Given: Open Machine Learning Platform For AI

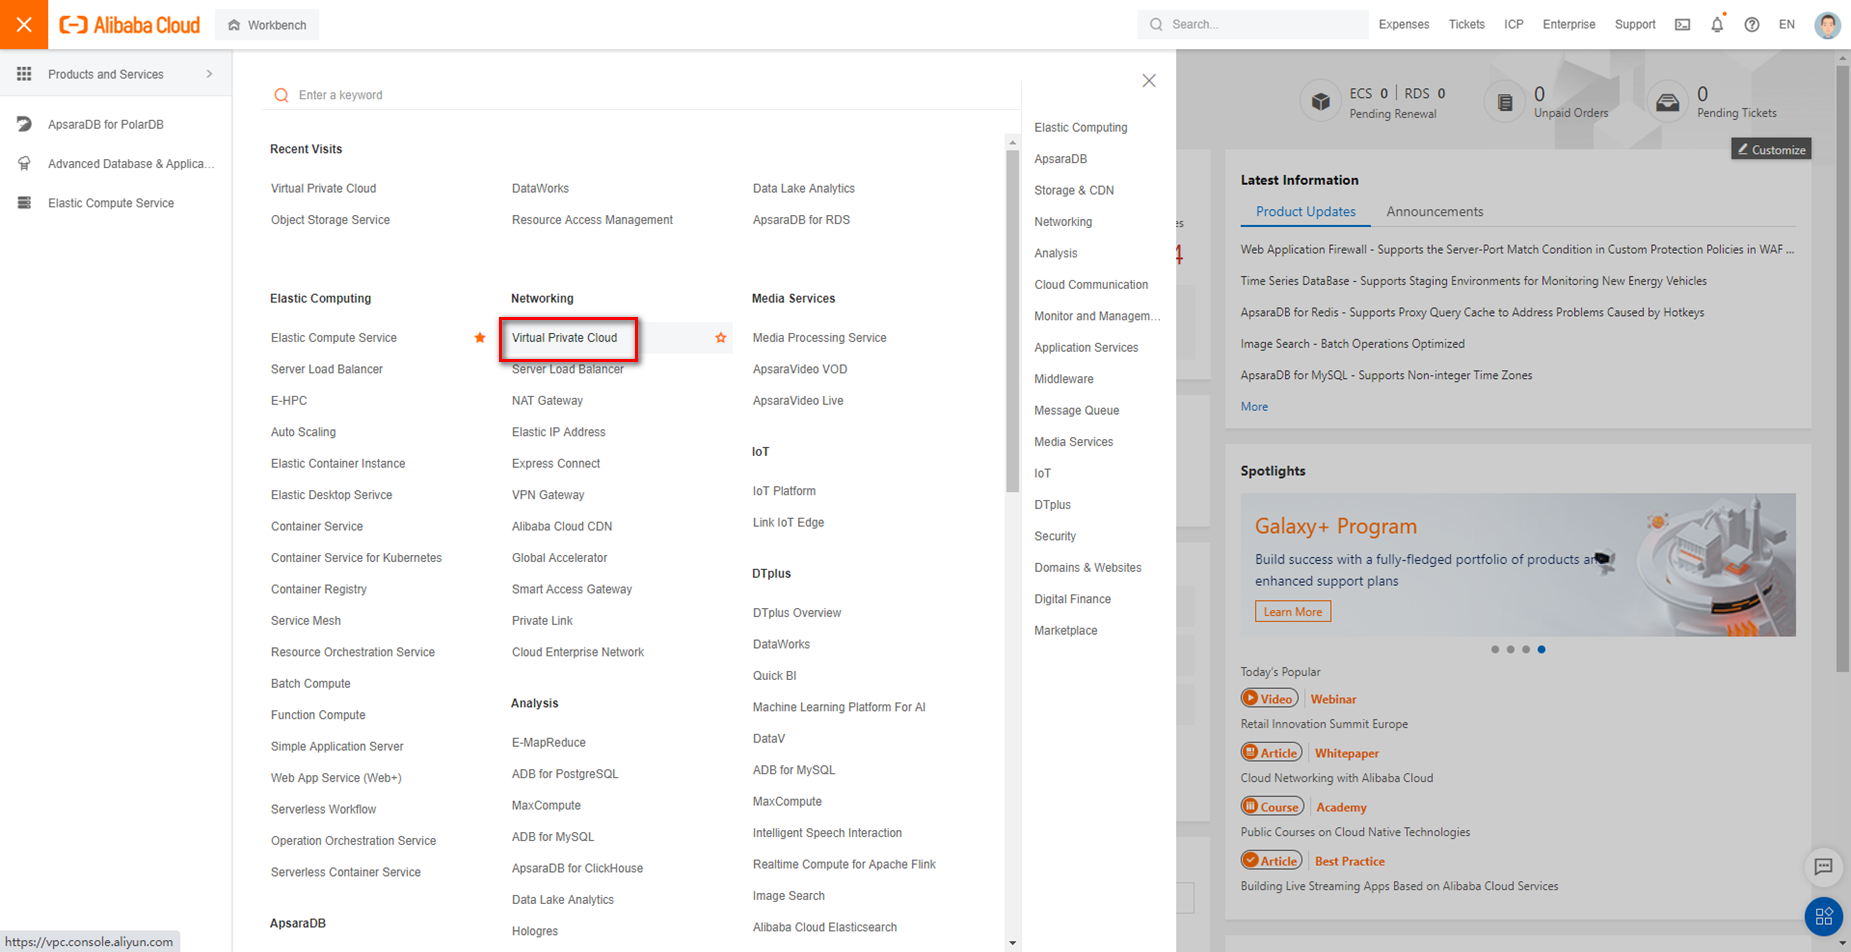Looking at the screenshot, I should click(x=839, y=707).
